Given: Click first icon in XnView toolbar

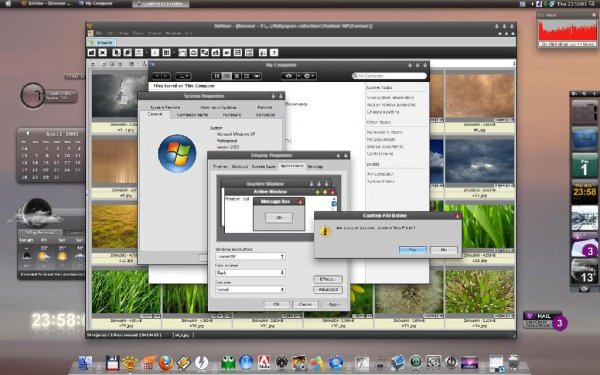Looking at the screenshot, I should (x=92, y=52).
